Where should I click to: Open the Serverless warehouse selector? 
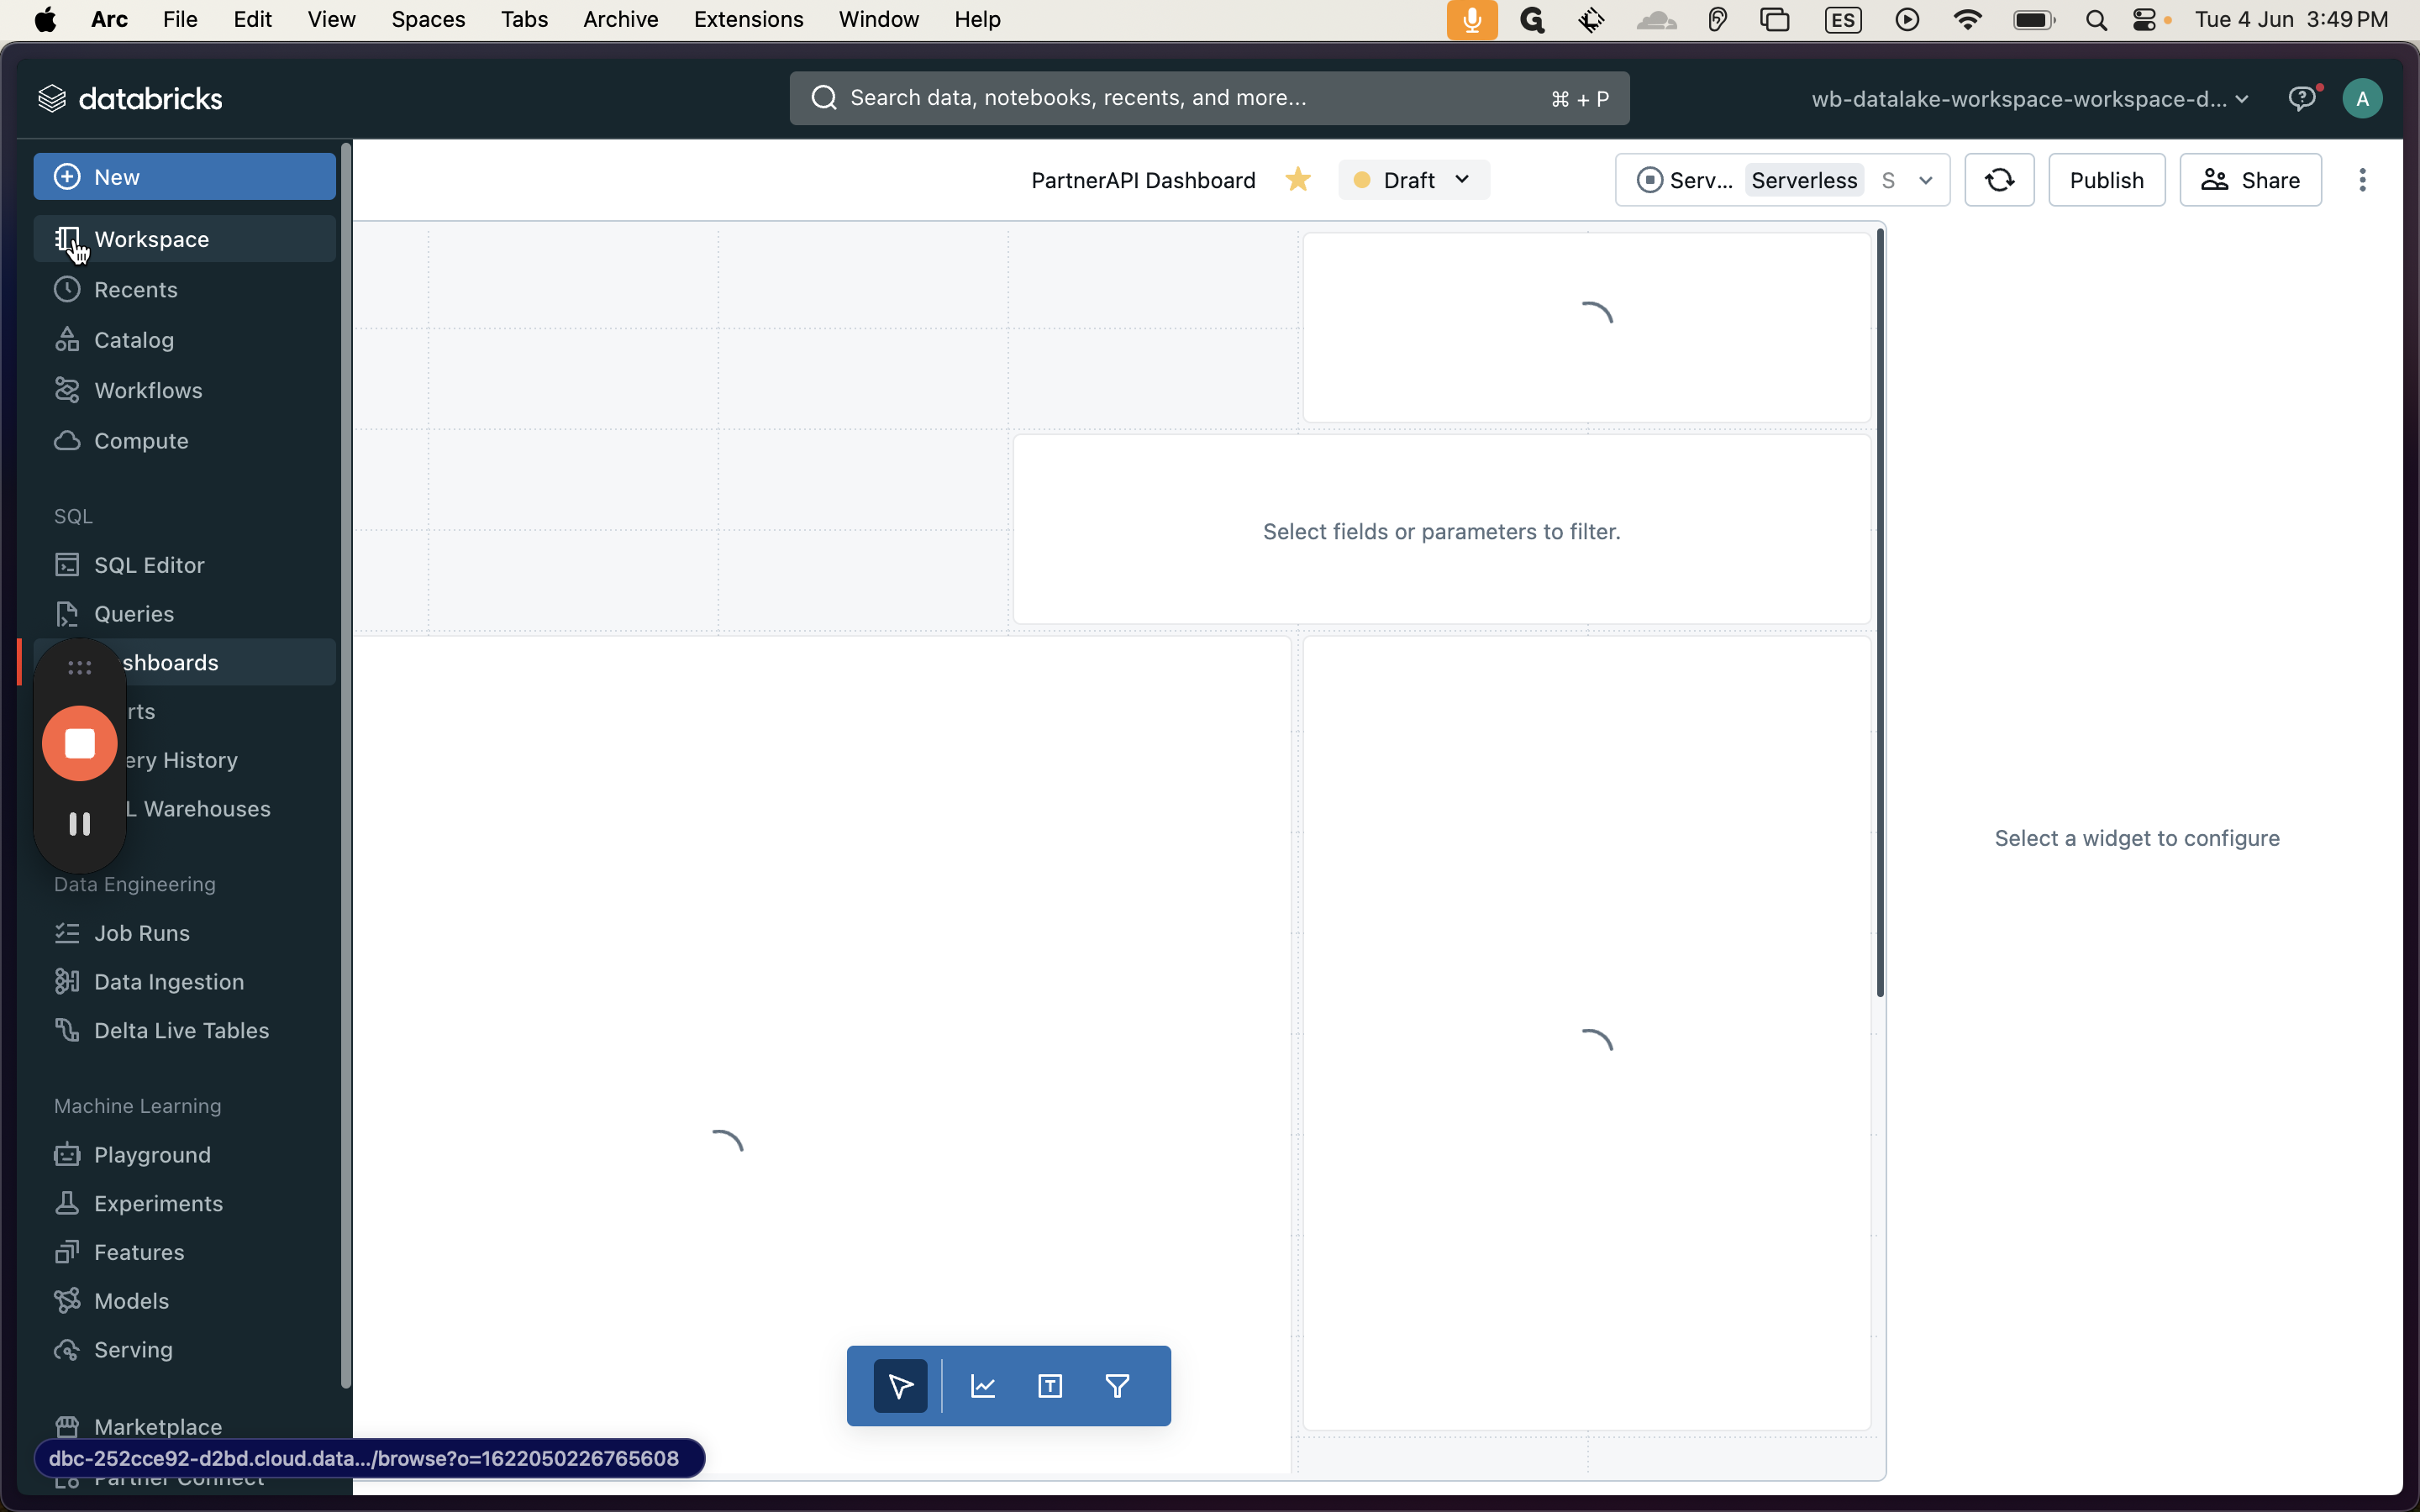coord(1782,180)
